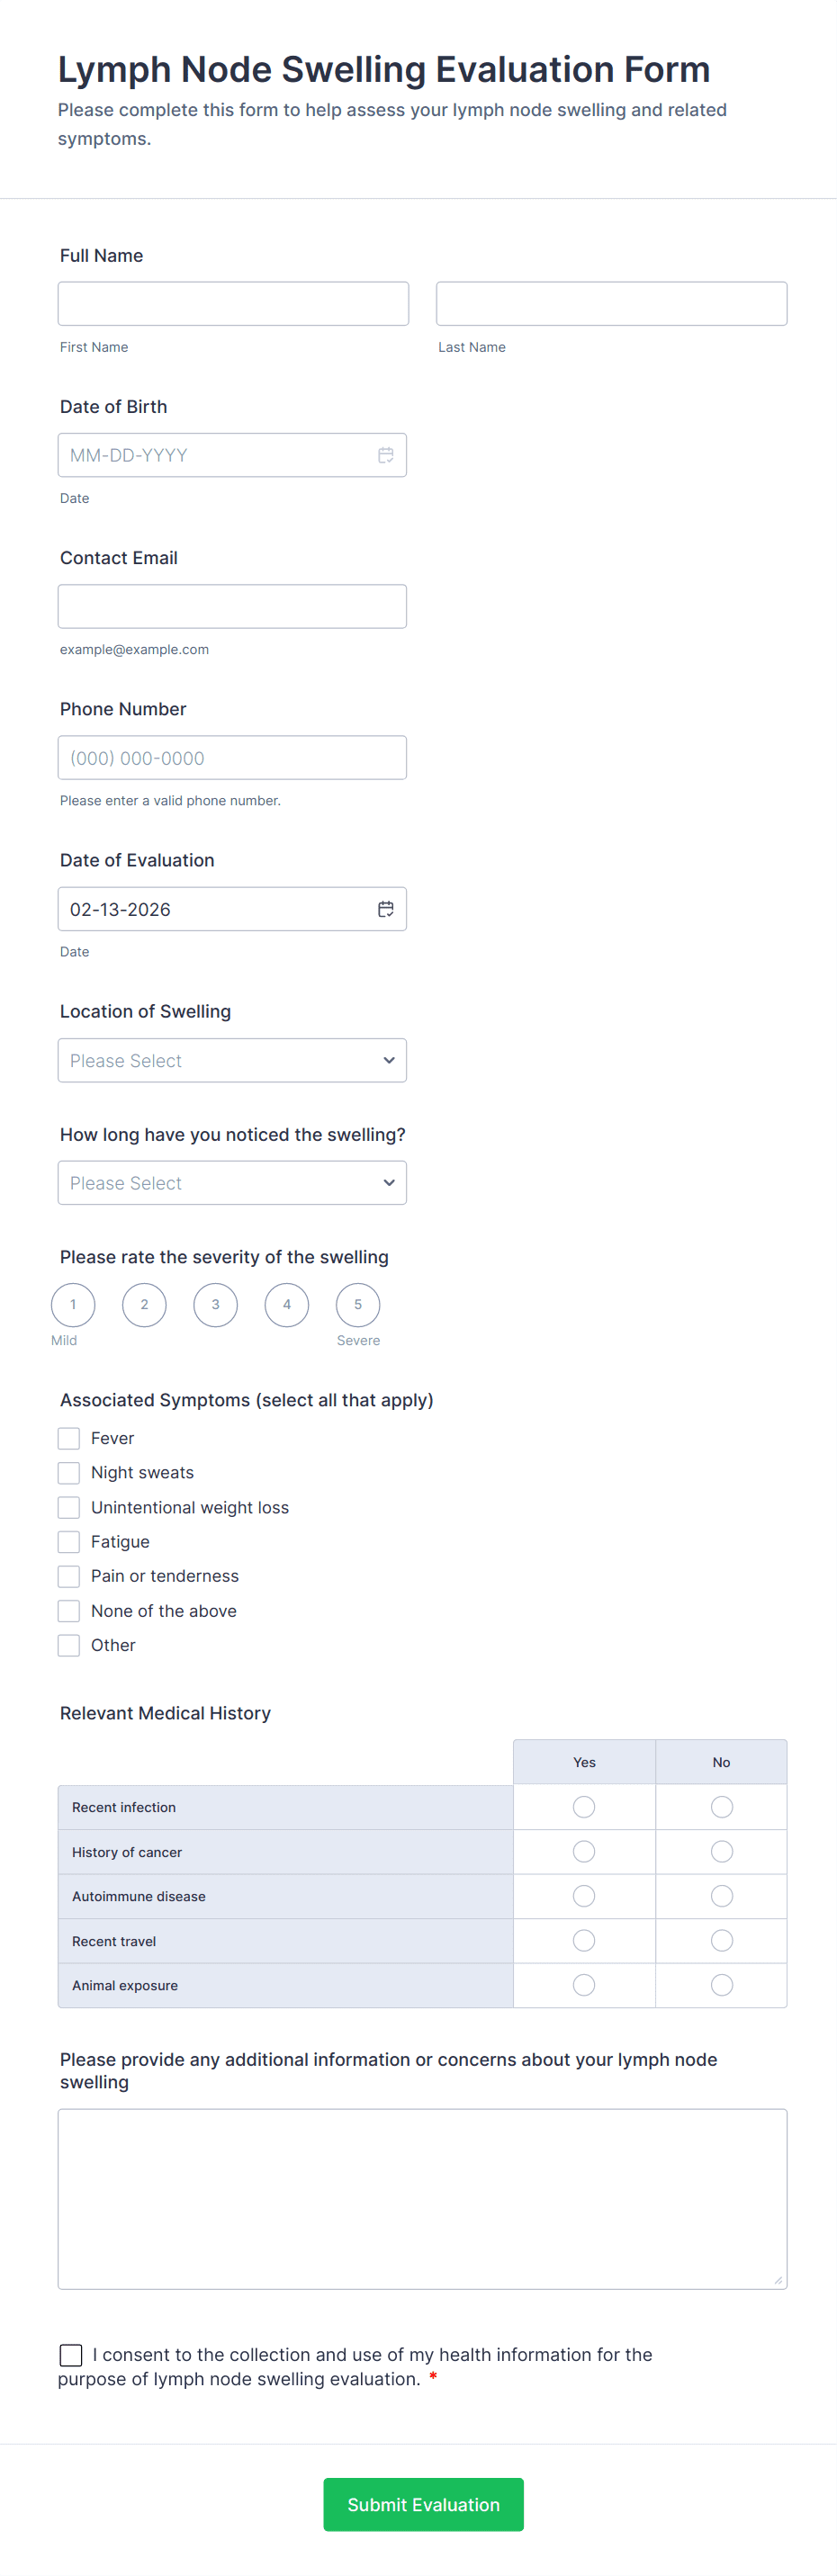Tick the Night sweats checkbox
This screenshot has height=2576, width=837.
tap(69, 1473)
